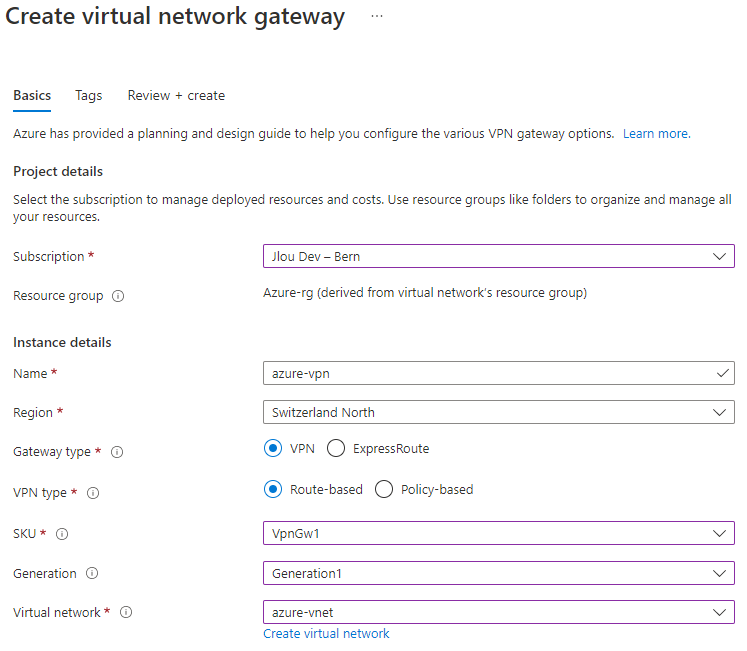The height and width of the screenshot is (651, 747).
Task: Switch to the Basics tab
Action: tap(32, 95)
